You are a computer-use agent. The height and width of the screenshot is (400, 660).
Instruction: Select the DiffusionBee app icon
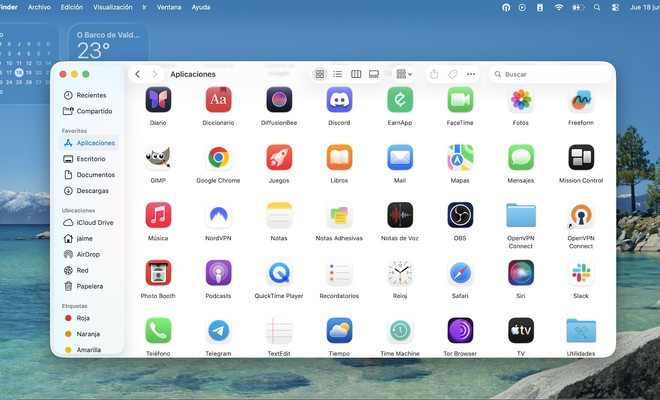pyautogui.click(x=279, y=100)
